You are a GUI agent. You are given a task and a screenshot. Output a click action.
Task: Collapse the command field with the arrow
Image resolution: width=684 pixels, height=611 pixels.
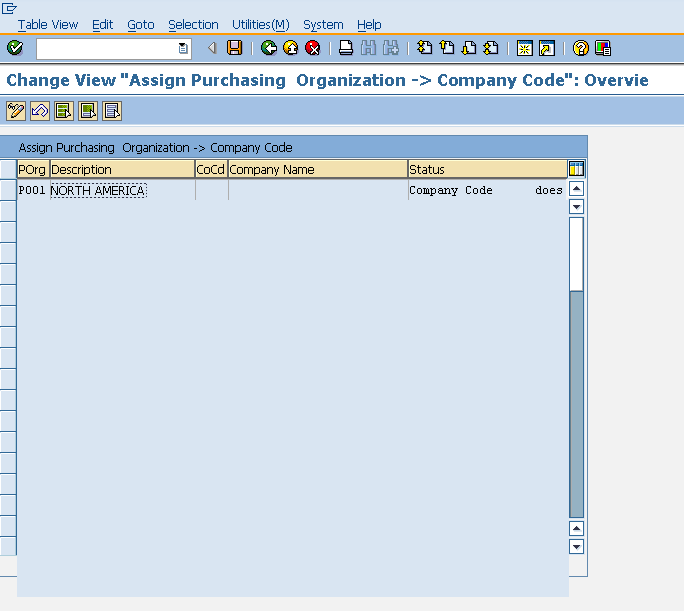pyautogui.click(x=212, y=48)
